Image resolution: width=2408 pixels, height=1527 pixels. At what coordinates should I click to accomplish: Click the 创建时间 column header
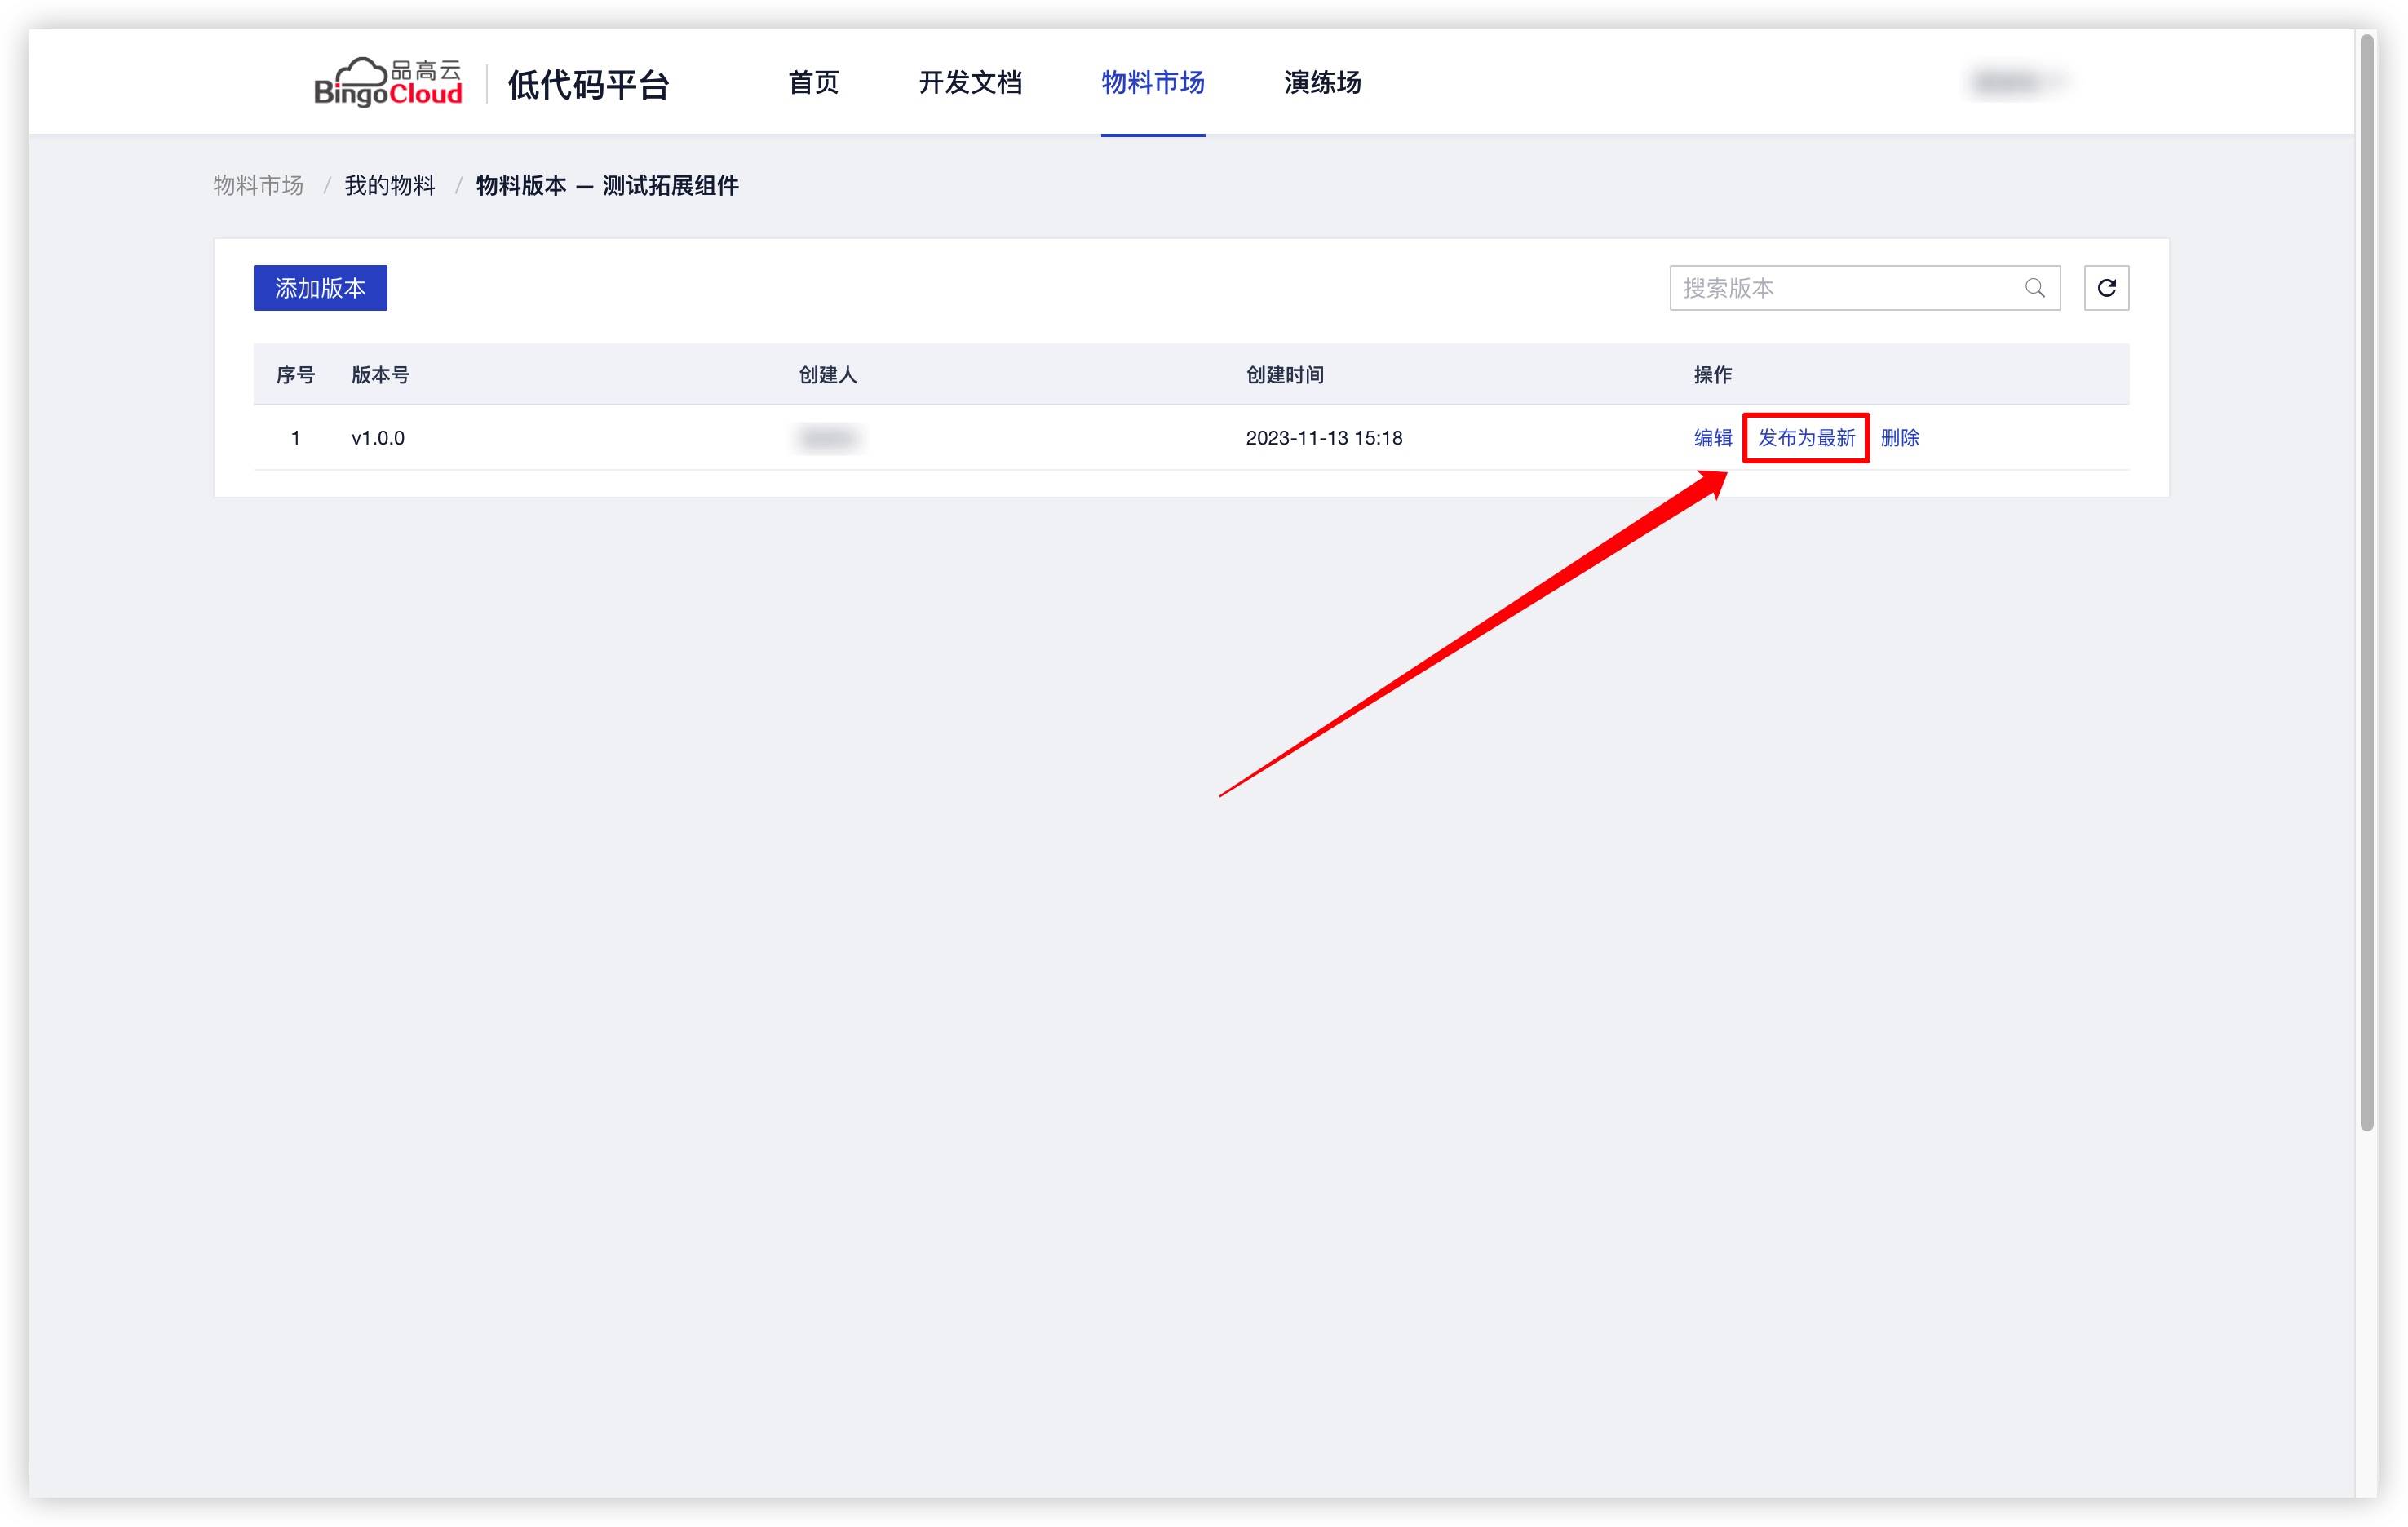(x=1284, y=375)
